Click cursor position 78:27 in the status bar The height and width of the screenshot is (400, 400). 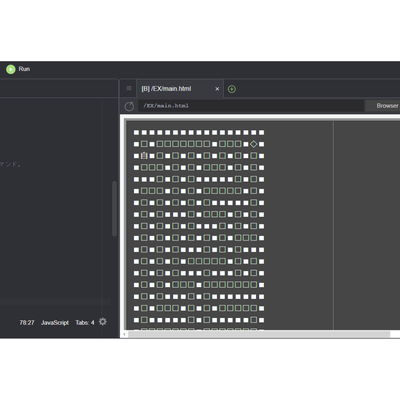pos(27,323)
